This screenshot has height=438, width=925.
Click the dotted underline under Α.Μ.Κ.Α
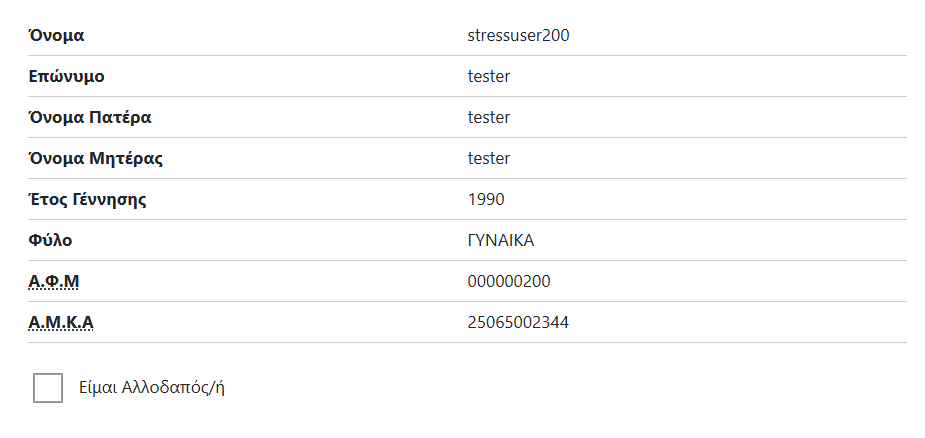67,331
